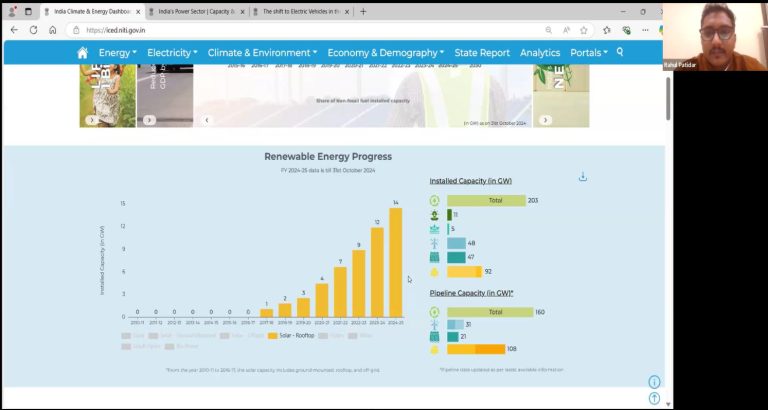
Task: Click the scroll-to-top arrow icon
Action: [x=654, y=398]
